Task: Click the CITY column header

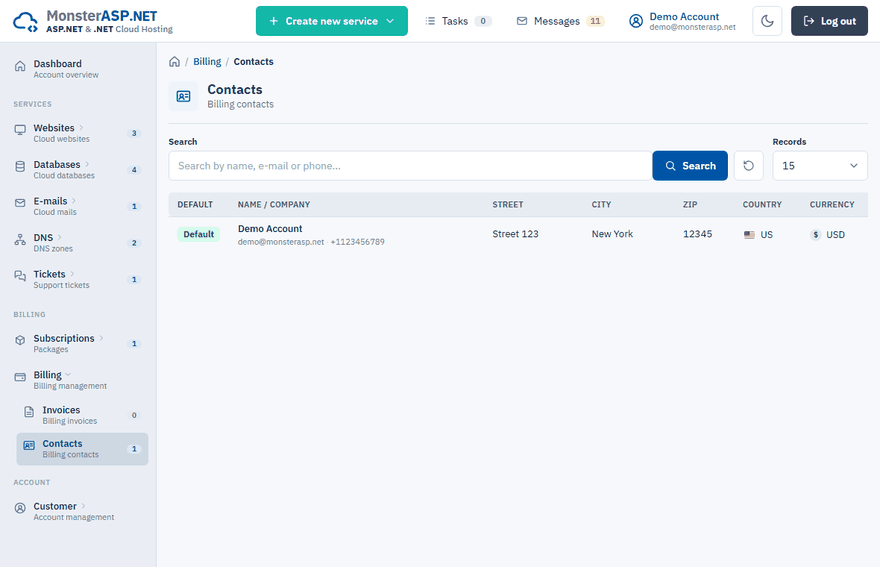Action: click(601, 204)
